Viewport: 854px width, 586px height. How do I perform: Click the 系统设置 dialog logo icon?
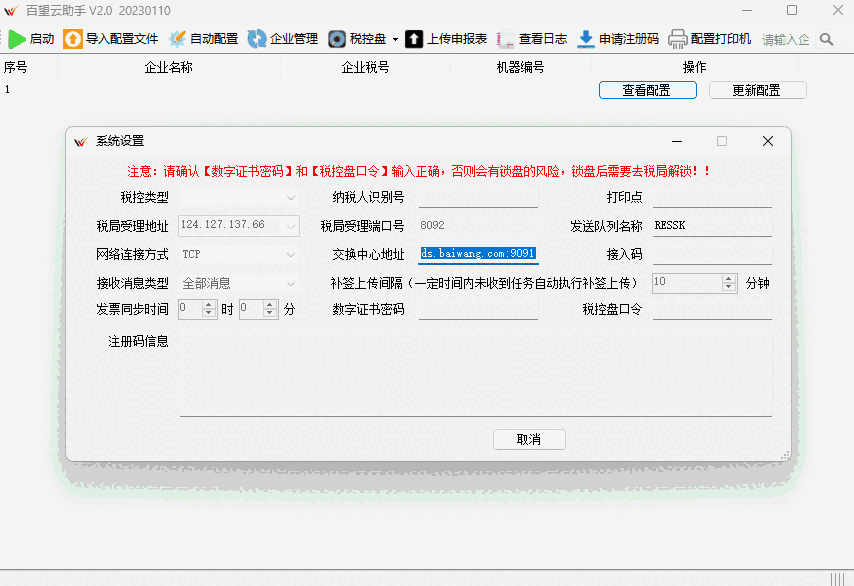81,141
